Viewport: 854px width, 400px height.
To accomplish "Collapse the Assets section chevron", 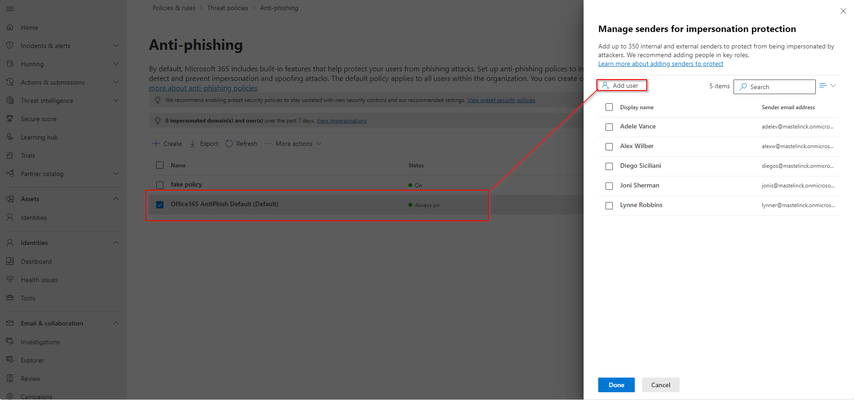I will (116, 199).
